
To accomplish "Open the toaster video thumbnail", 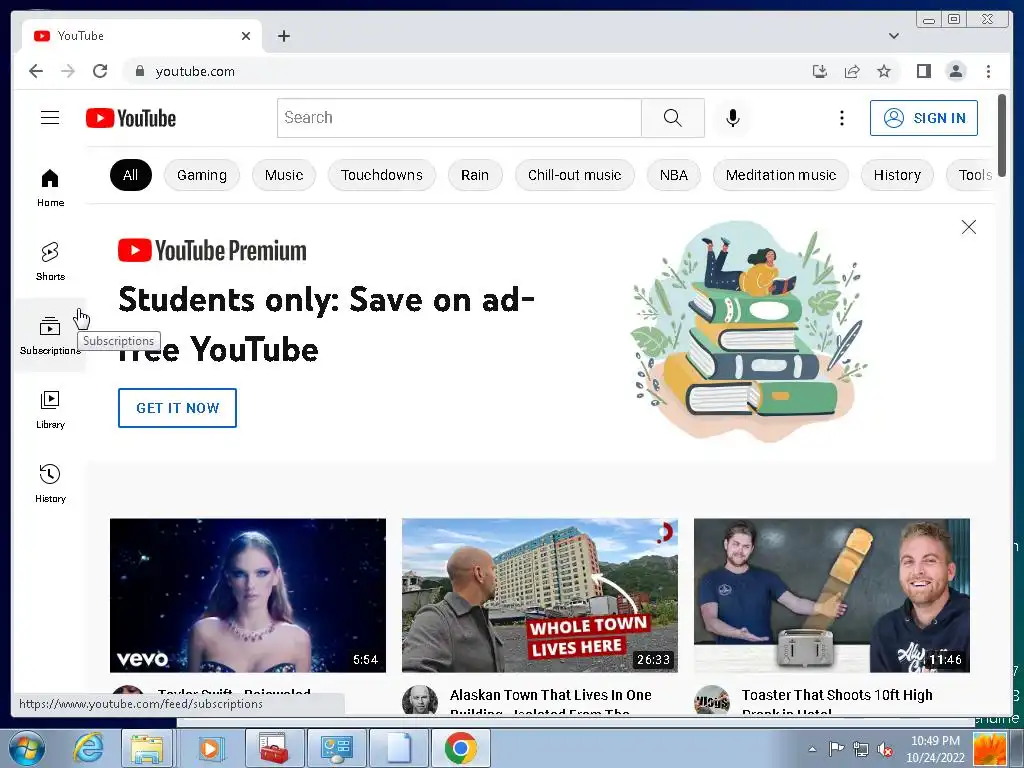I will coord(831,595).
